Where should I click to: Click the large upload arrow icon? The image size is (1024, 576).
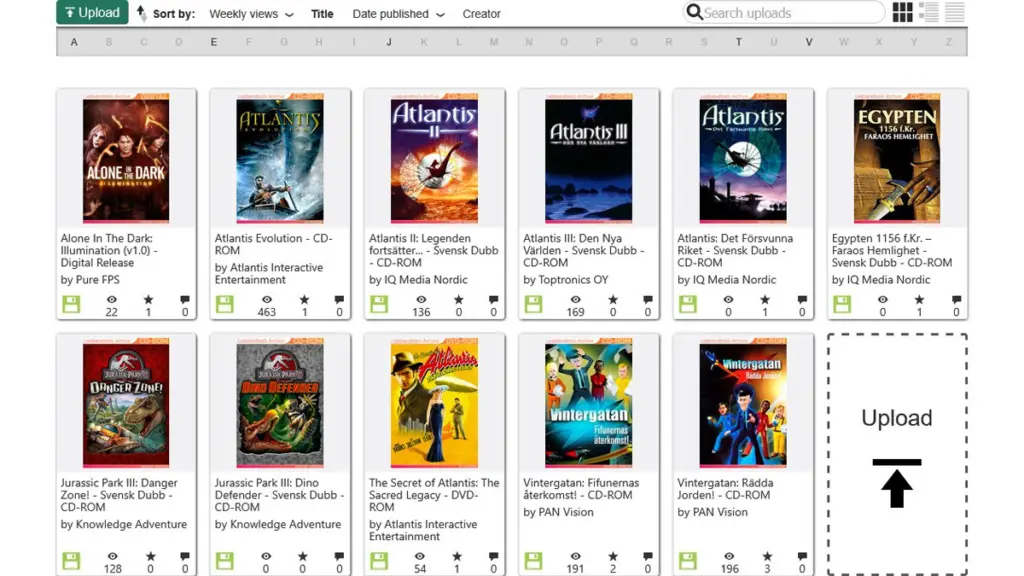897,483
